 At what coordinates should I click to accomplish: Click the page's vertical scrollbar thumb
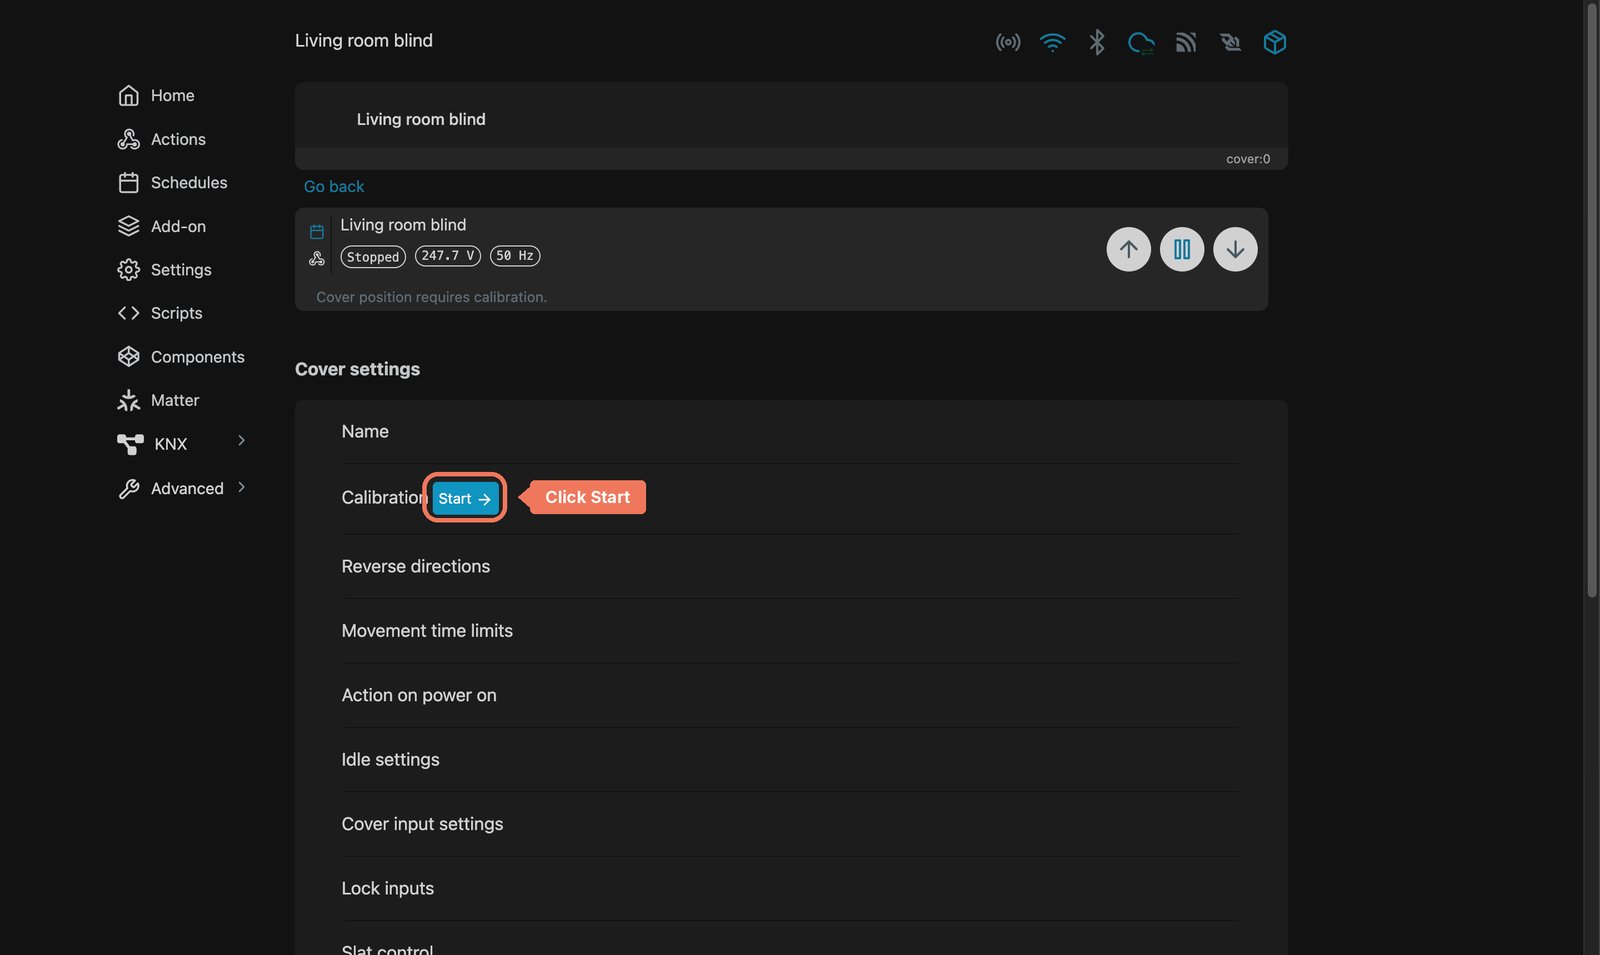tap(1592, 300)
